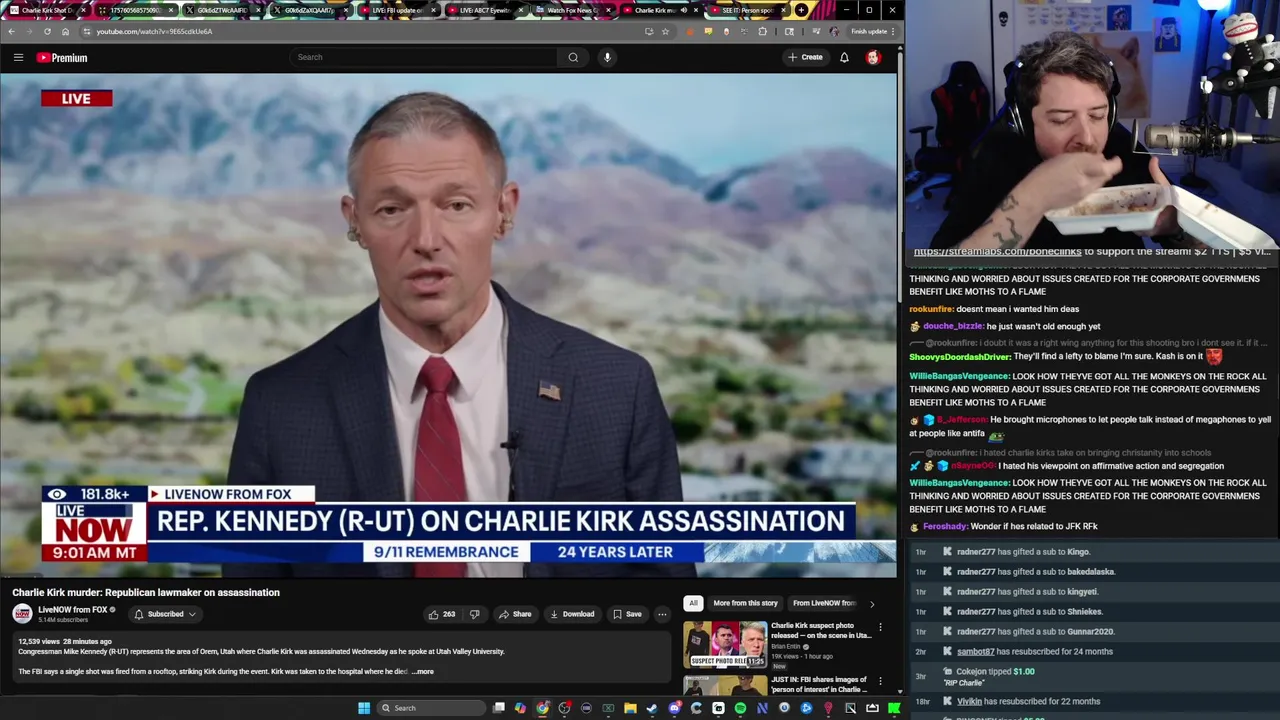The height and width of the screenshot is (720, 1280).
Task: Open the Windows Start menu
Action: tap(364, 708)
